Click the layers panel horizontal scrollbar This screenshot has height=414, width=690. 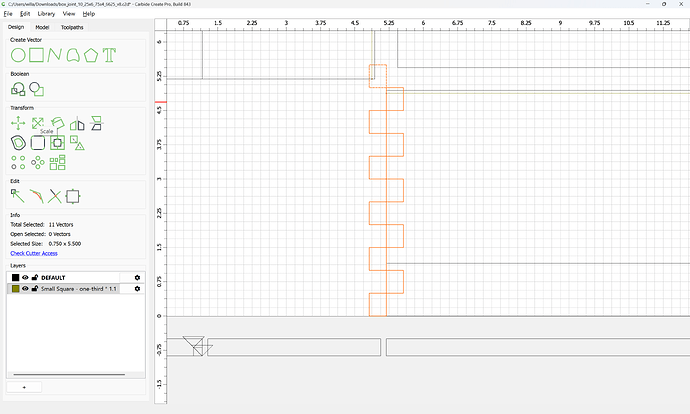[69, 375]
